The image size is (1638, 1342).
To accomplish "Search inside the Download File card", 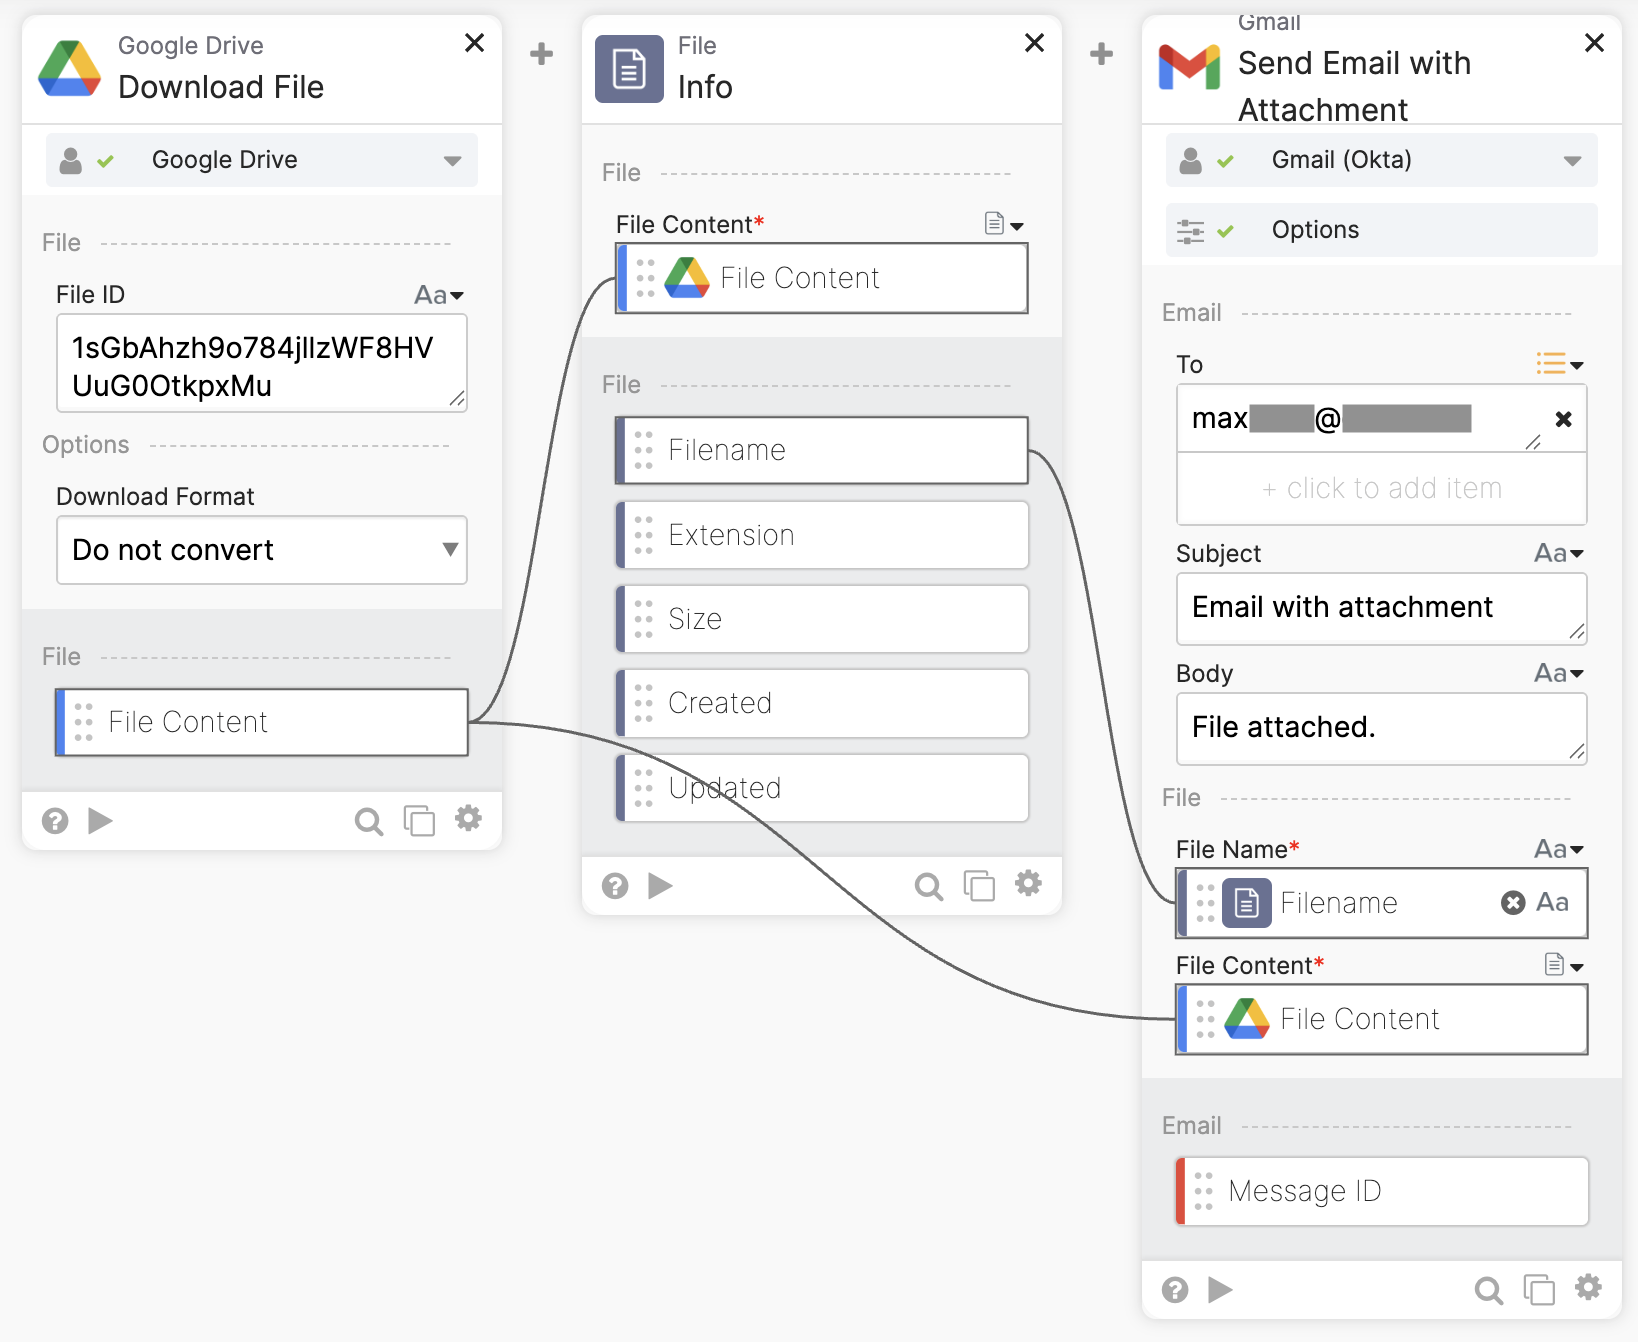I will point(369,822).
